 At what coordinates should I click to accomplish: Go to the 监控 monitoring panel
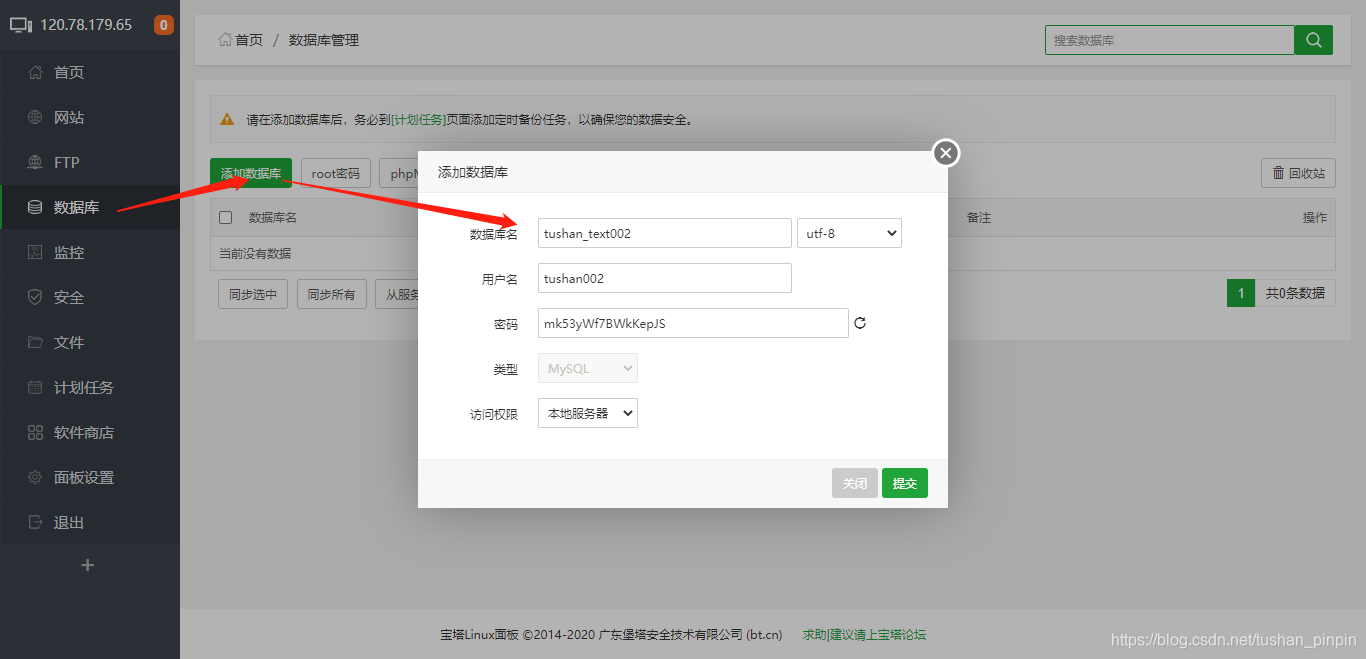68,251
